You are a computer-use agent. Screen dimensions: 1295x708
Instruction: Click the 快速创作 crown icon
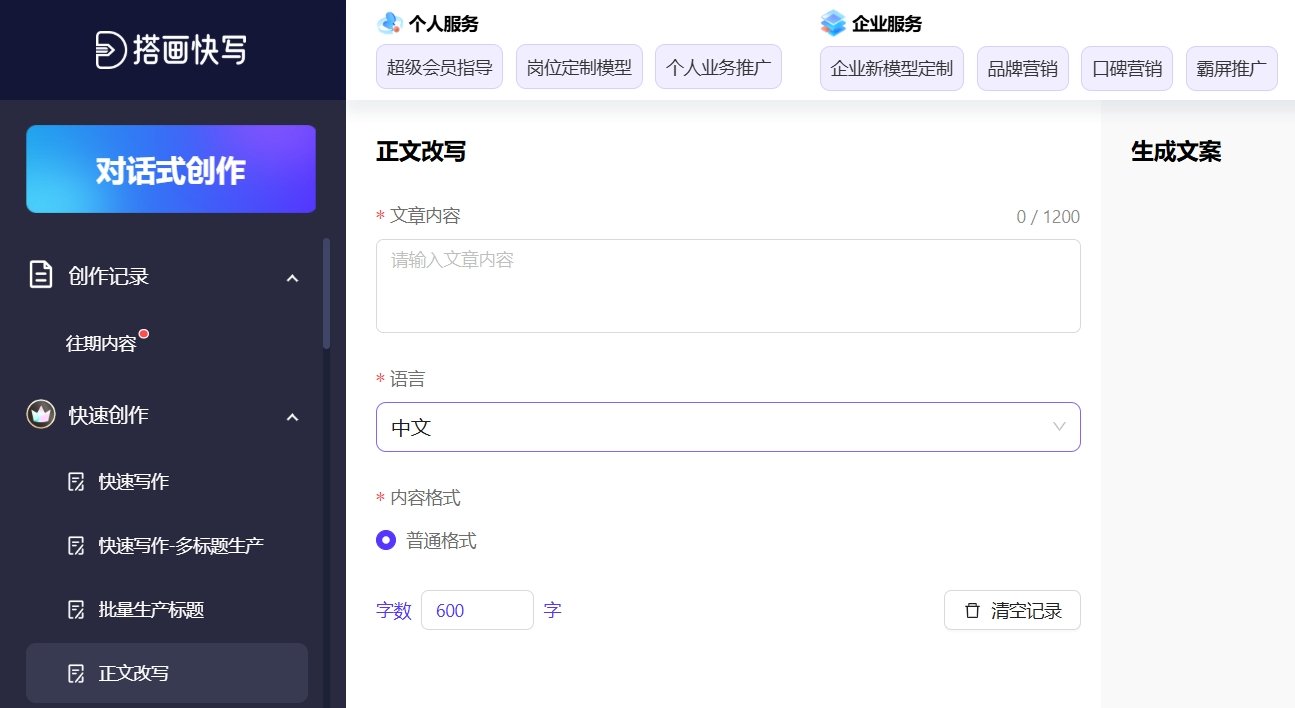(x=39, y=415)
